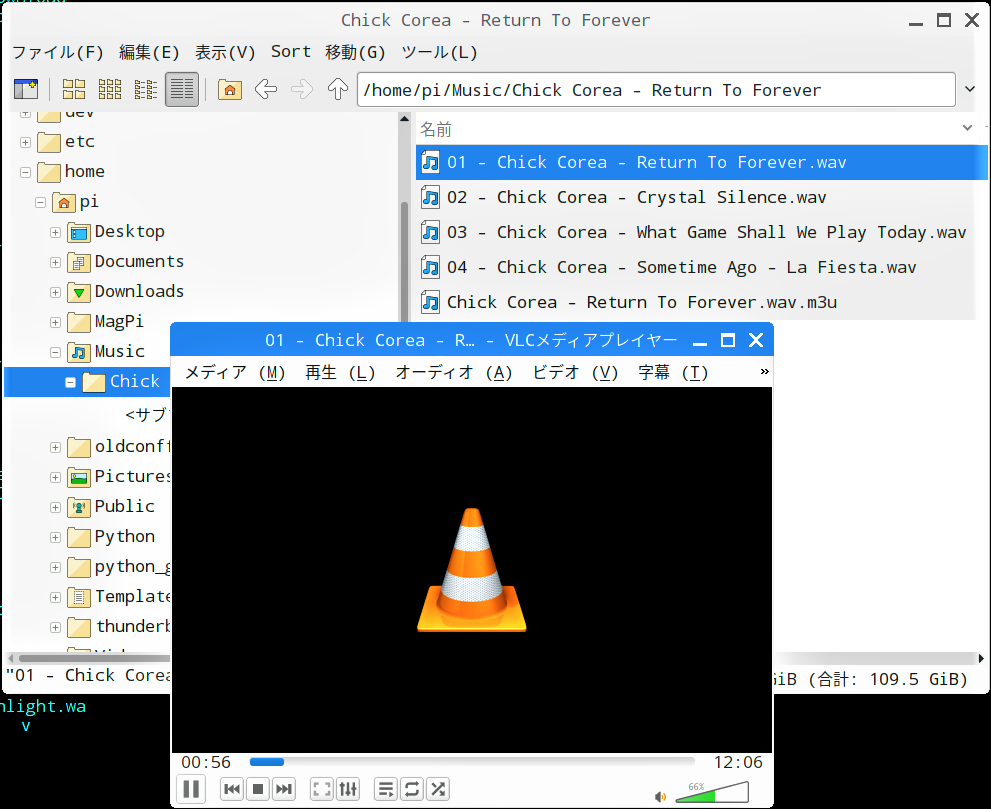Seek in VLC progress bar

tap(472, 762)
